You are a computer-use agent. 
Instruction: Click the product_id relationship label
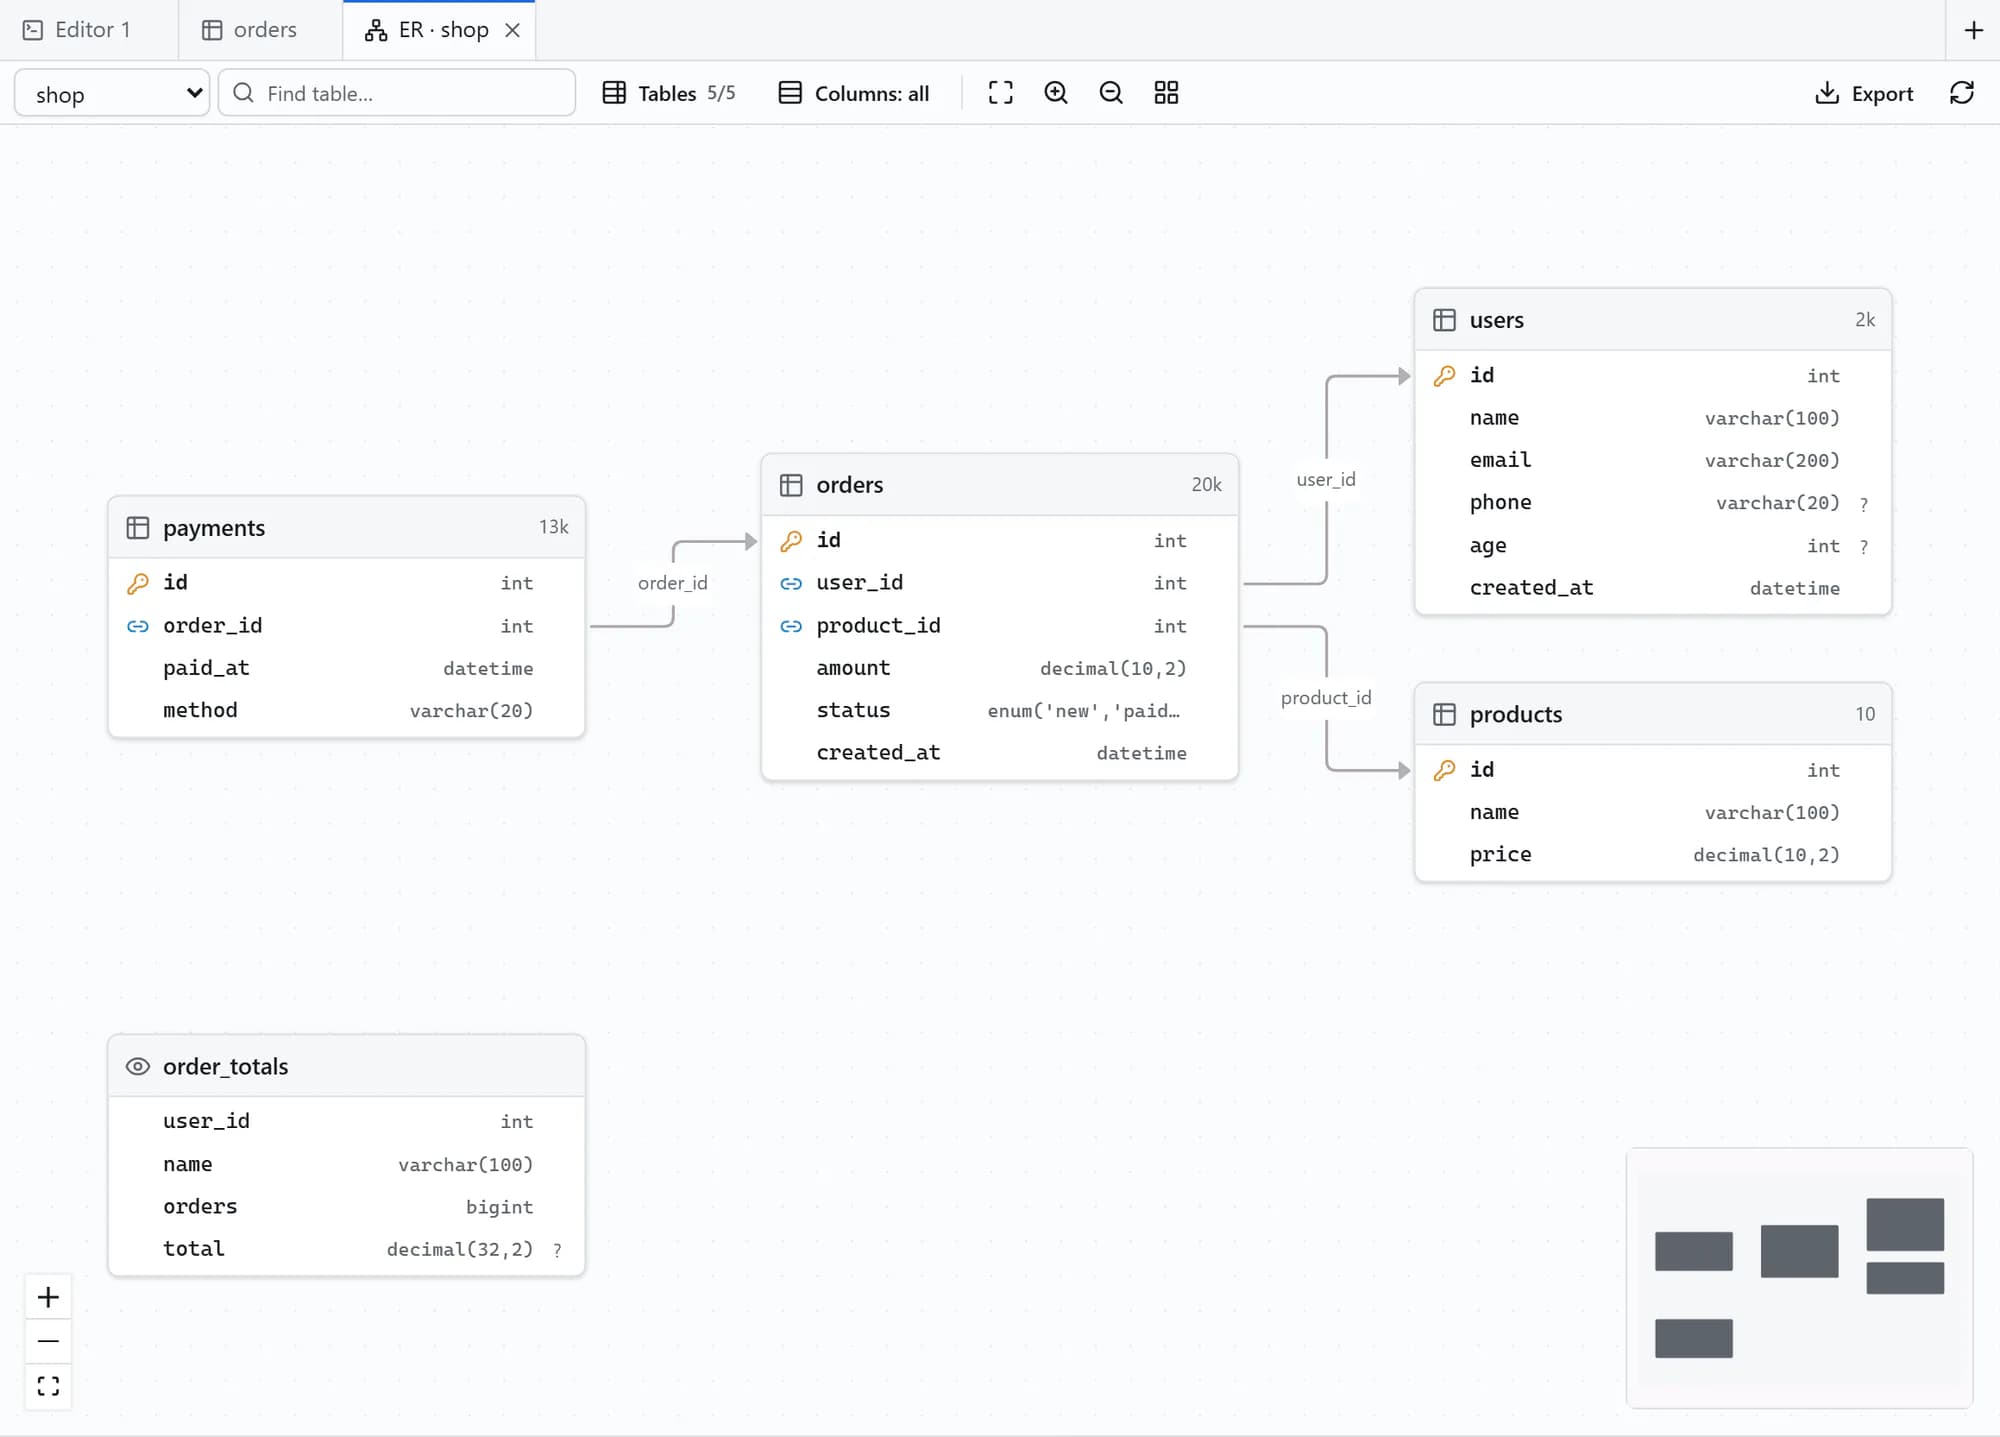(x=1326, y=697)
